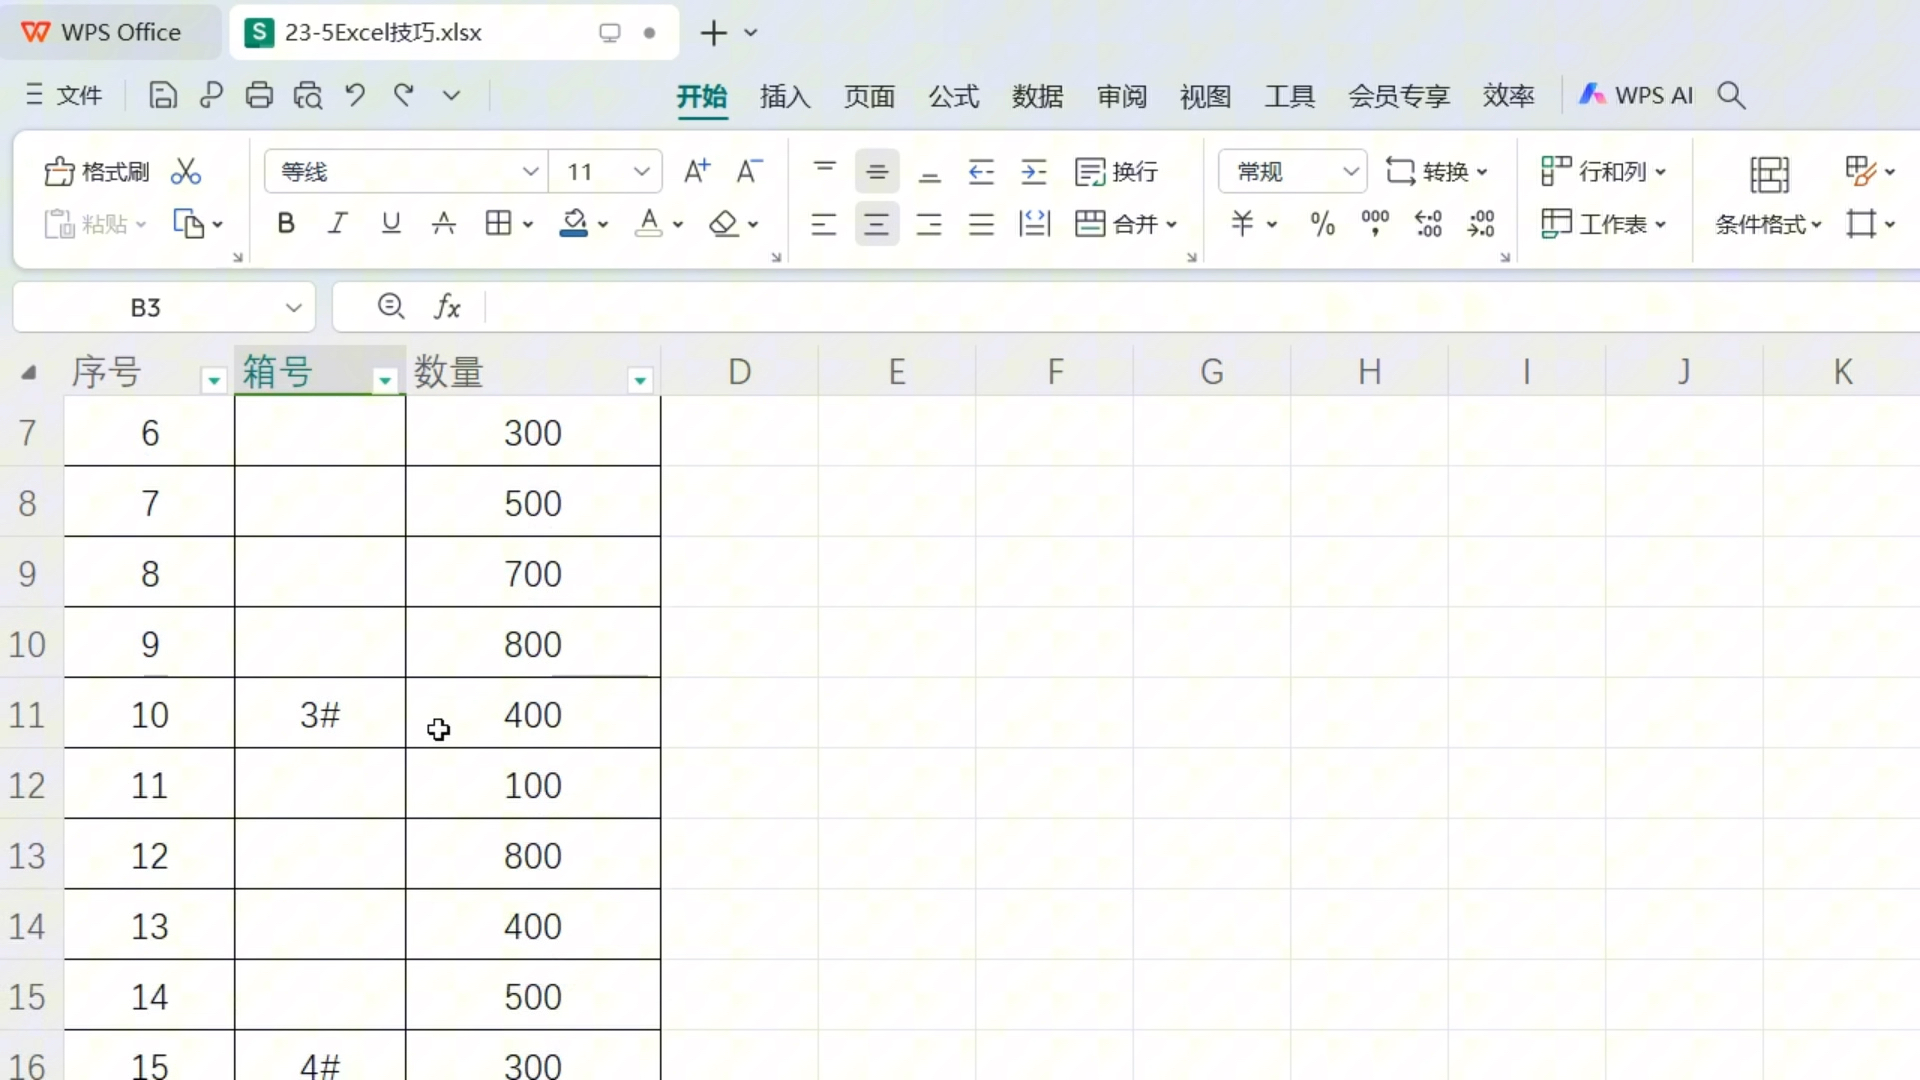Click the fill color bucket swatch

click(x=574, y=224)
